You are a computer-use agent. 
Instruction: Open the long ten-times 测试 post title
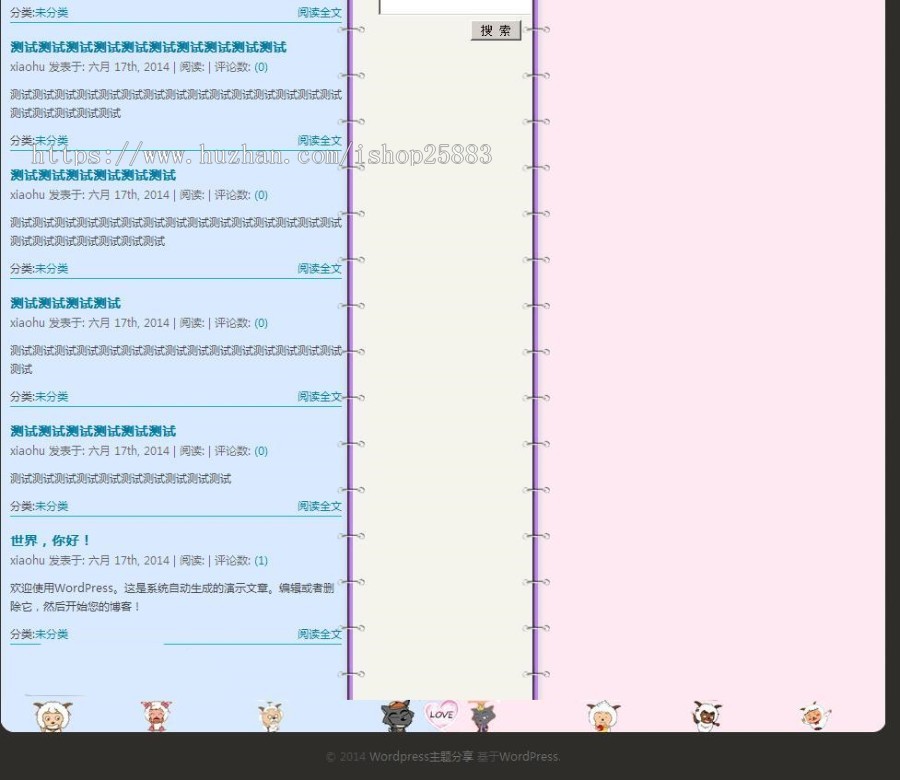[x=148, y=47]
